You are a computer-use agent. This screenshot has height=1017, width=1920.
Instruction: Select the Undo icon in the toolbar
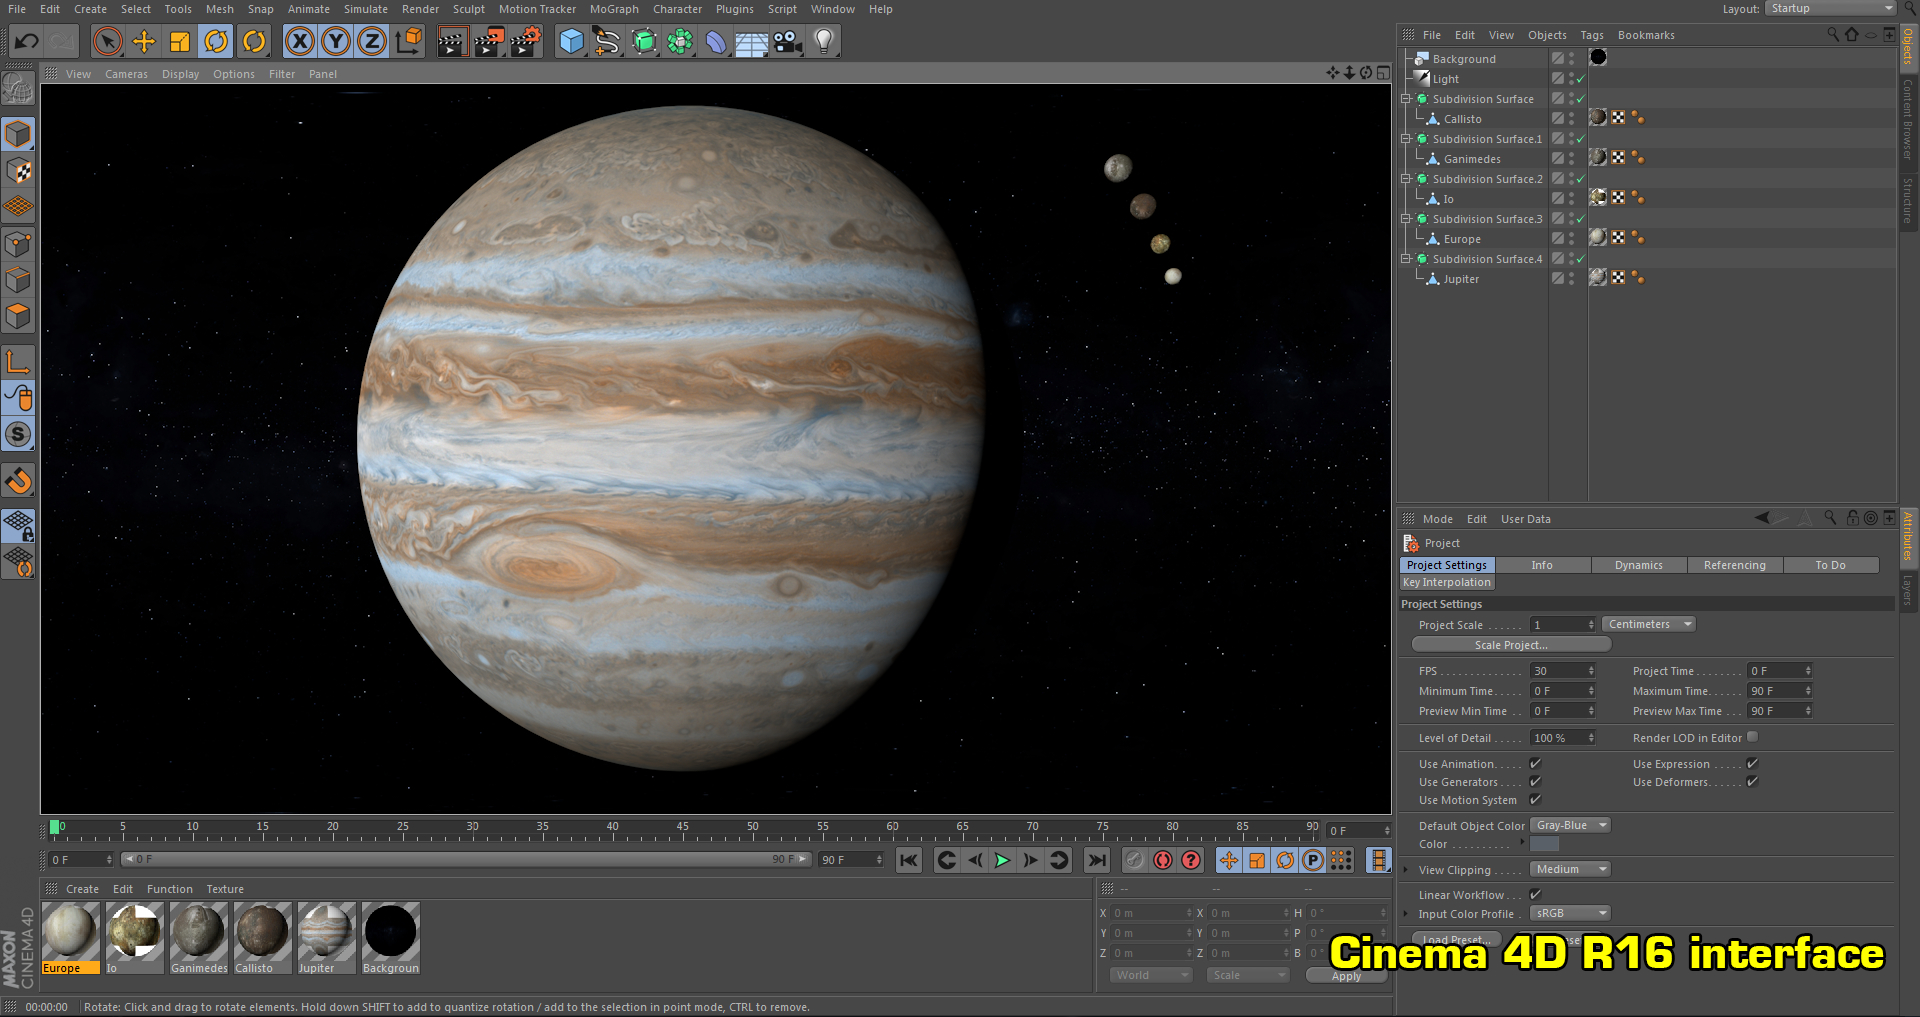[26, 41]
